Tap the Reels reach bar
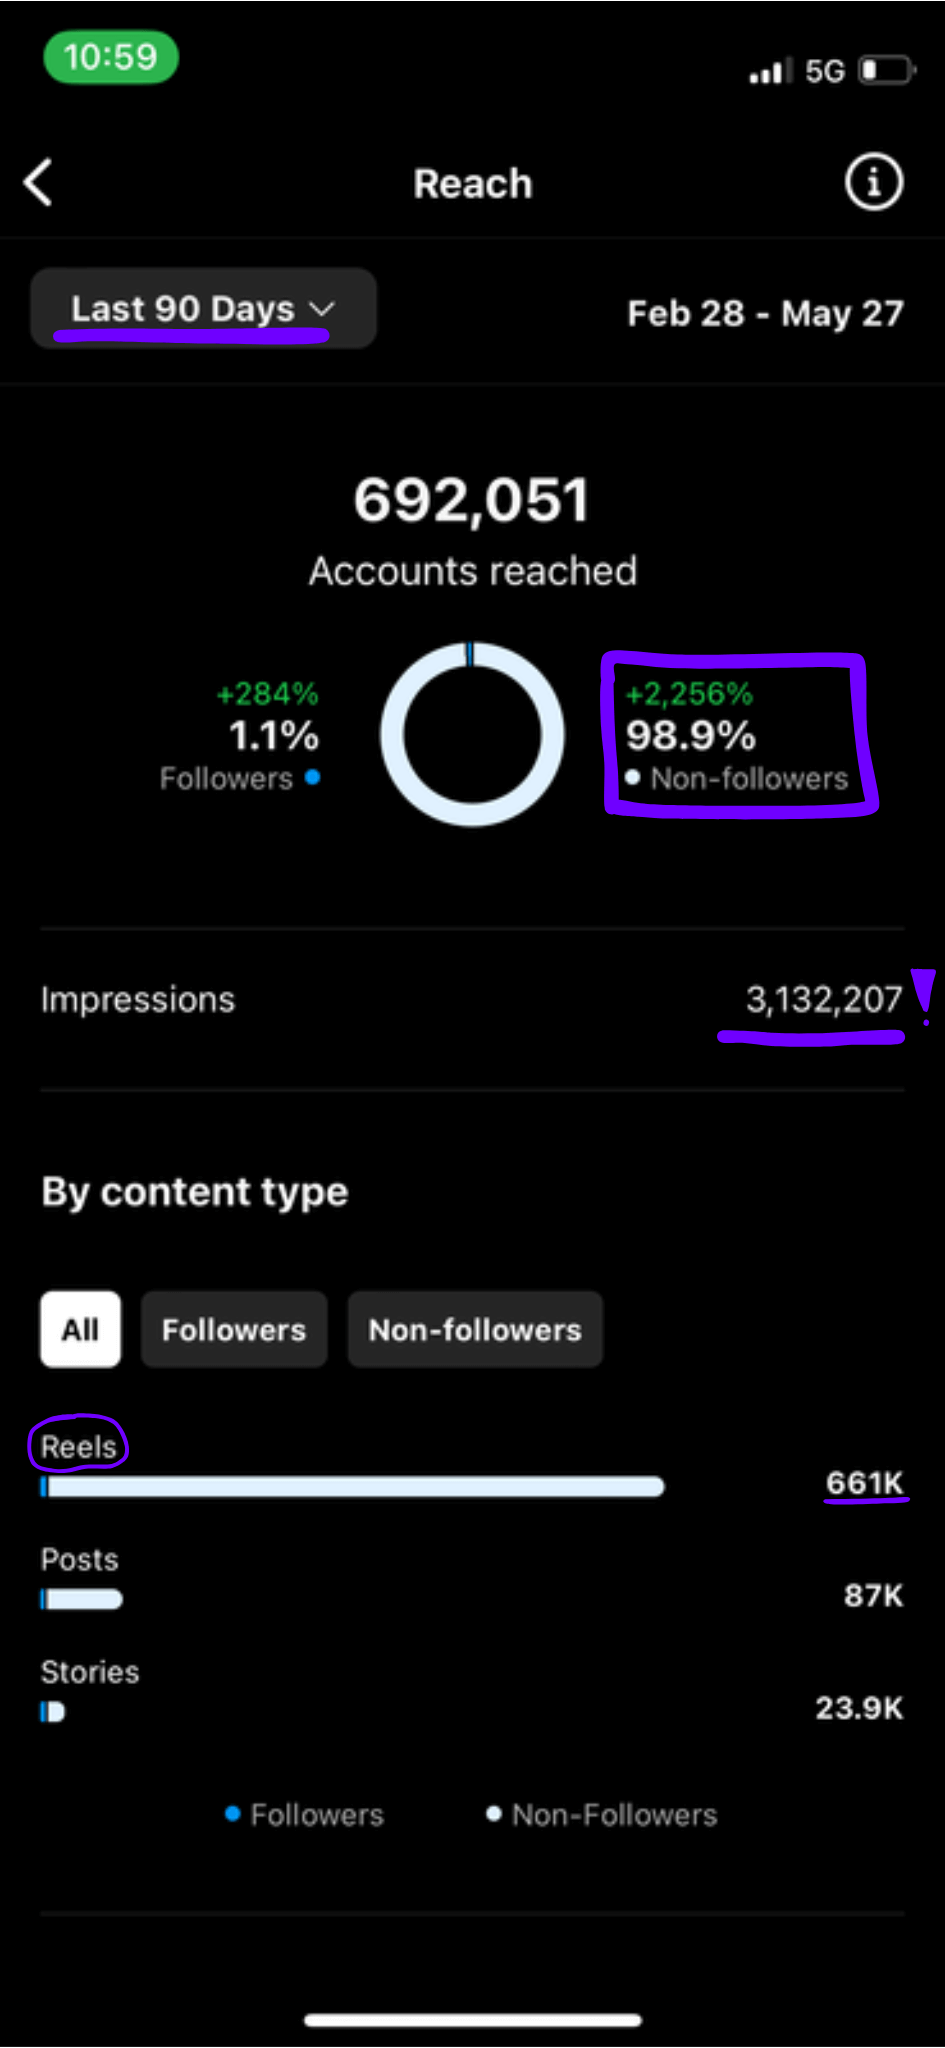945x2048 pixels. click(352, 1487)
